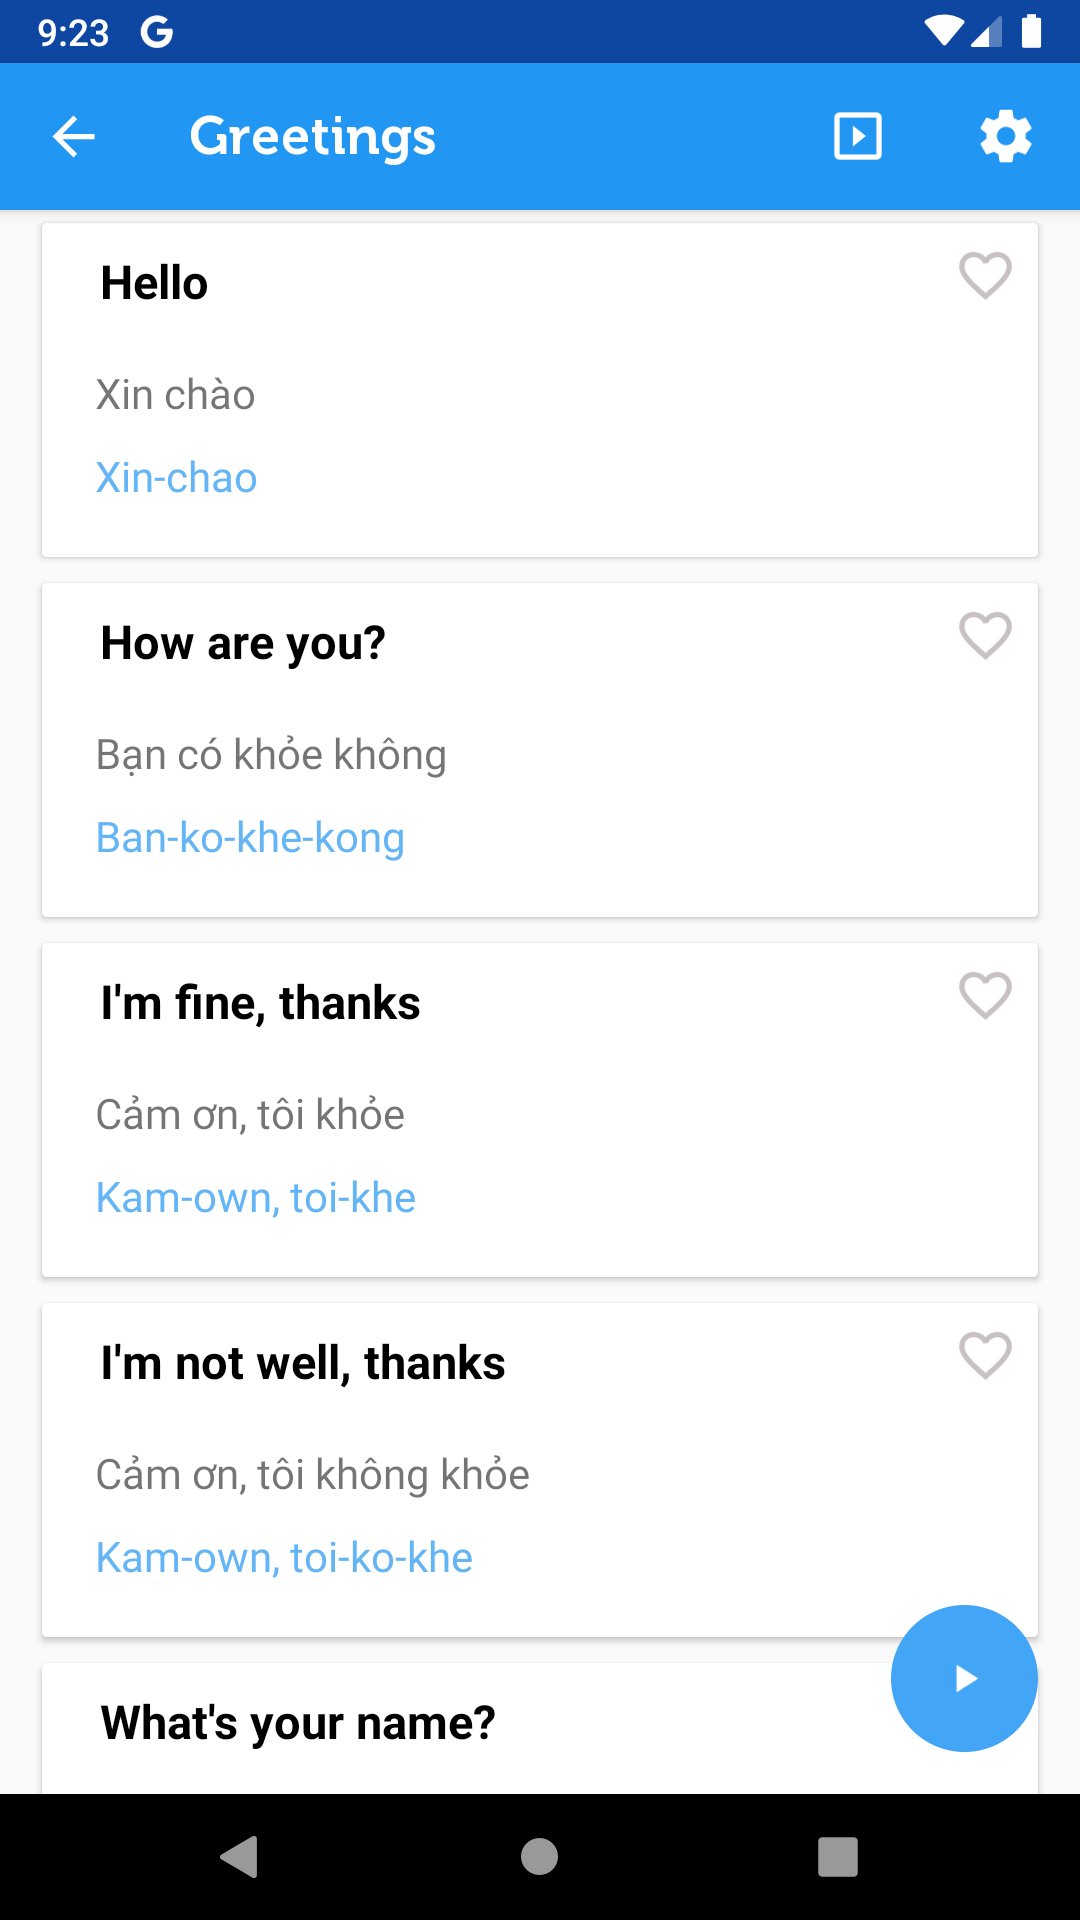The height and width of the screenshot is (1920, 1080).
Task: Select Cảm ơn, tôi không khỏe translation
Action: point(312,1475)
